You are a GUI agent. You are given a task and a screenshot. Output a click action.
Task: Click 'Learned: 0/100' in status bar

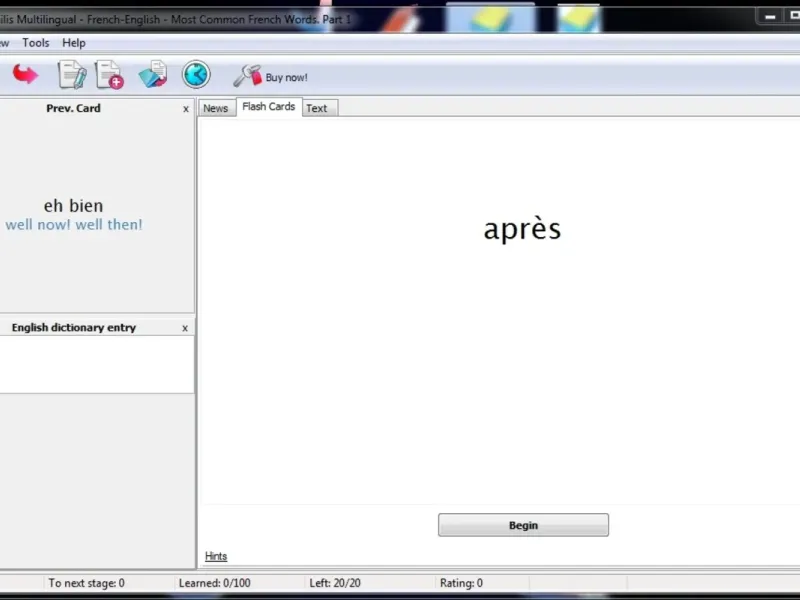(215, 583)
